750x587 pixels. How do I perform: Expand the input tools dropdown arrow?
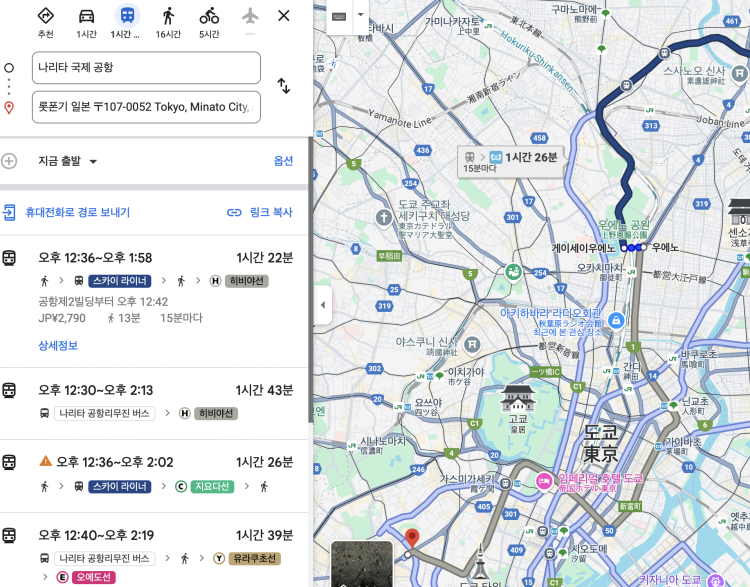pos(361,15)
